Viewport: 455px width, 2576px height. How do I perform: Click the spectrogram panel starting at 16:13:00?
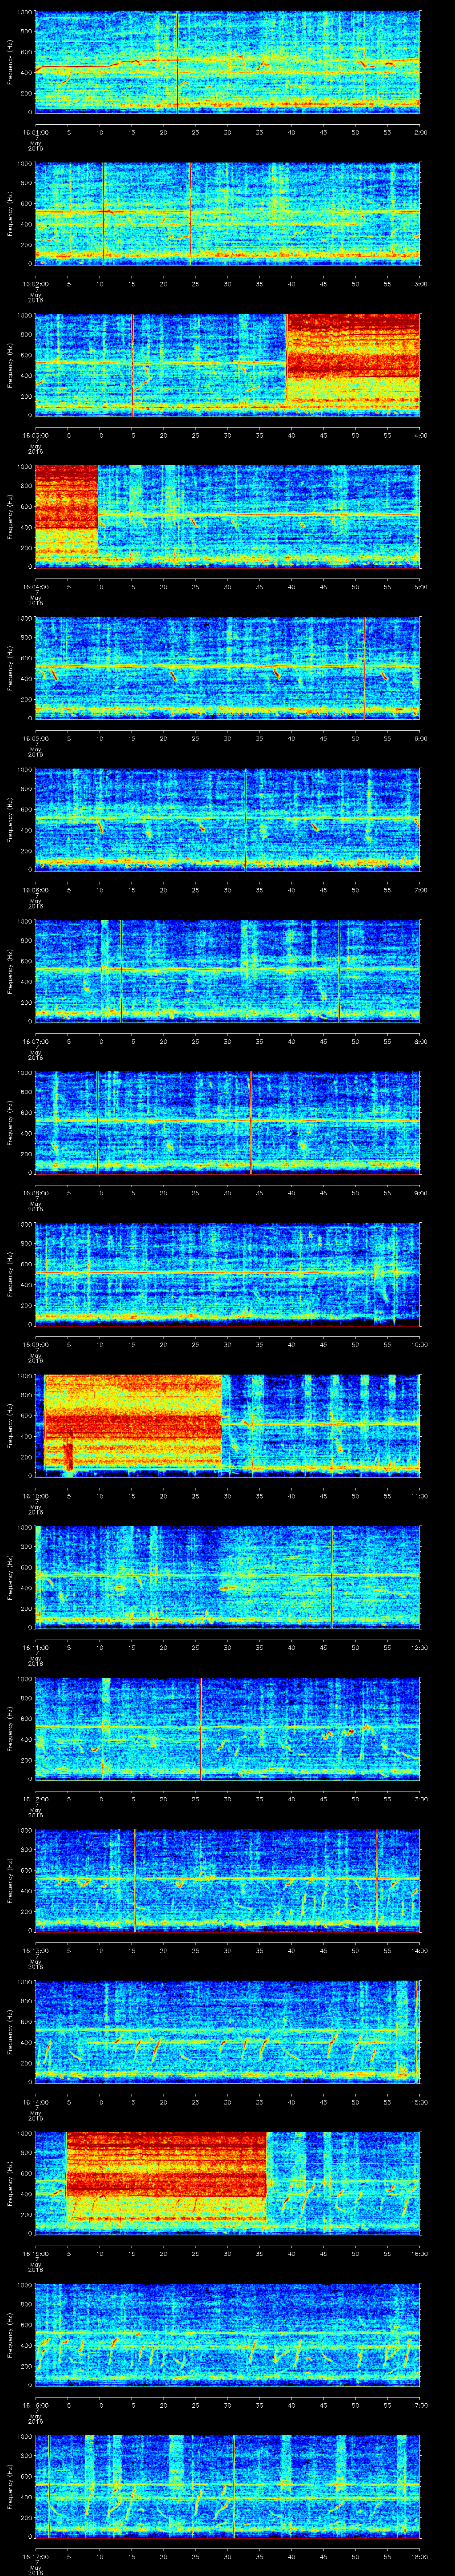tap(227, 1879)
